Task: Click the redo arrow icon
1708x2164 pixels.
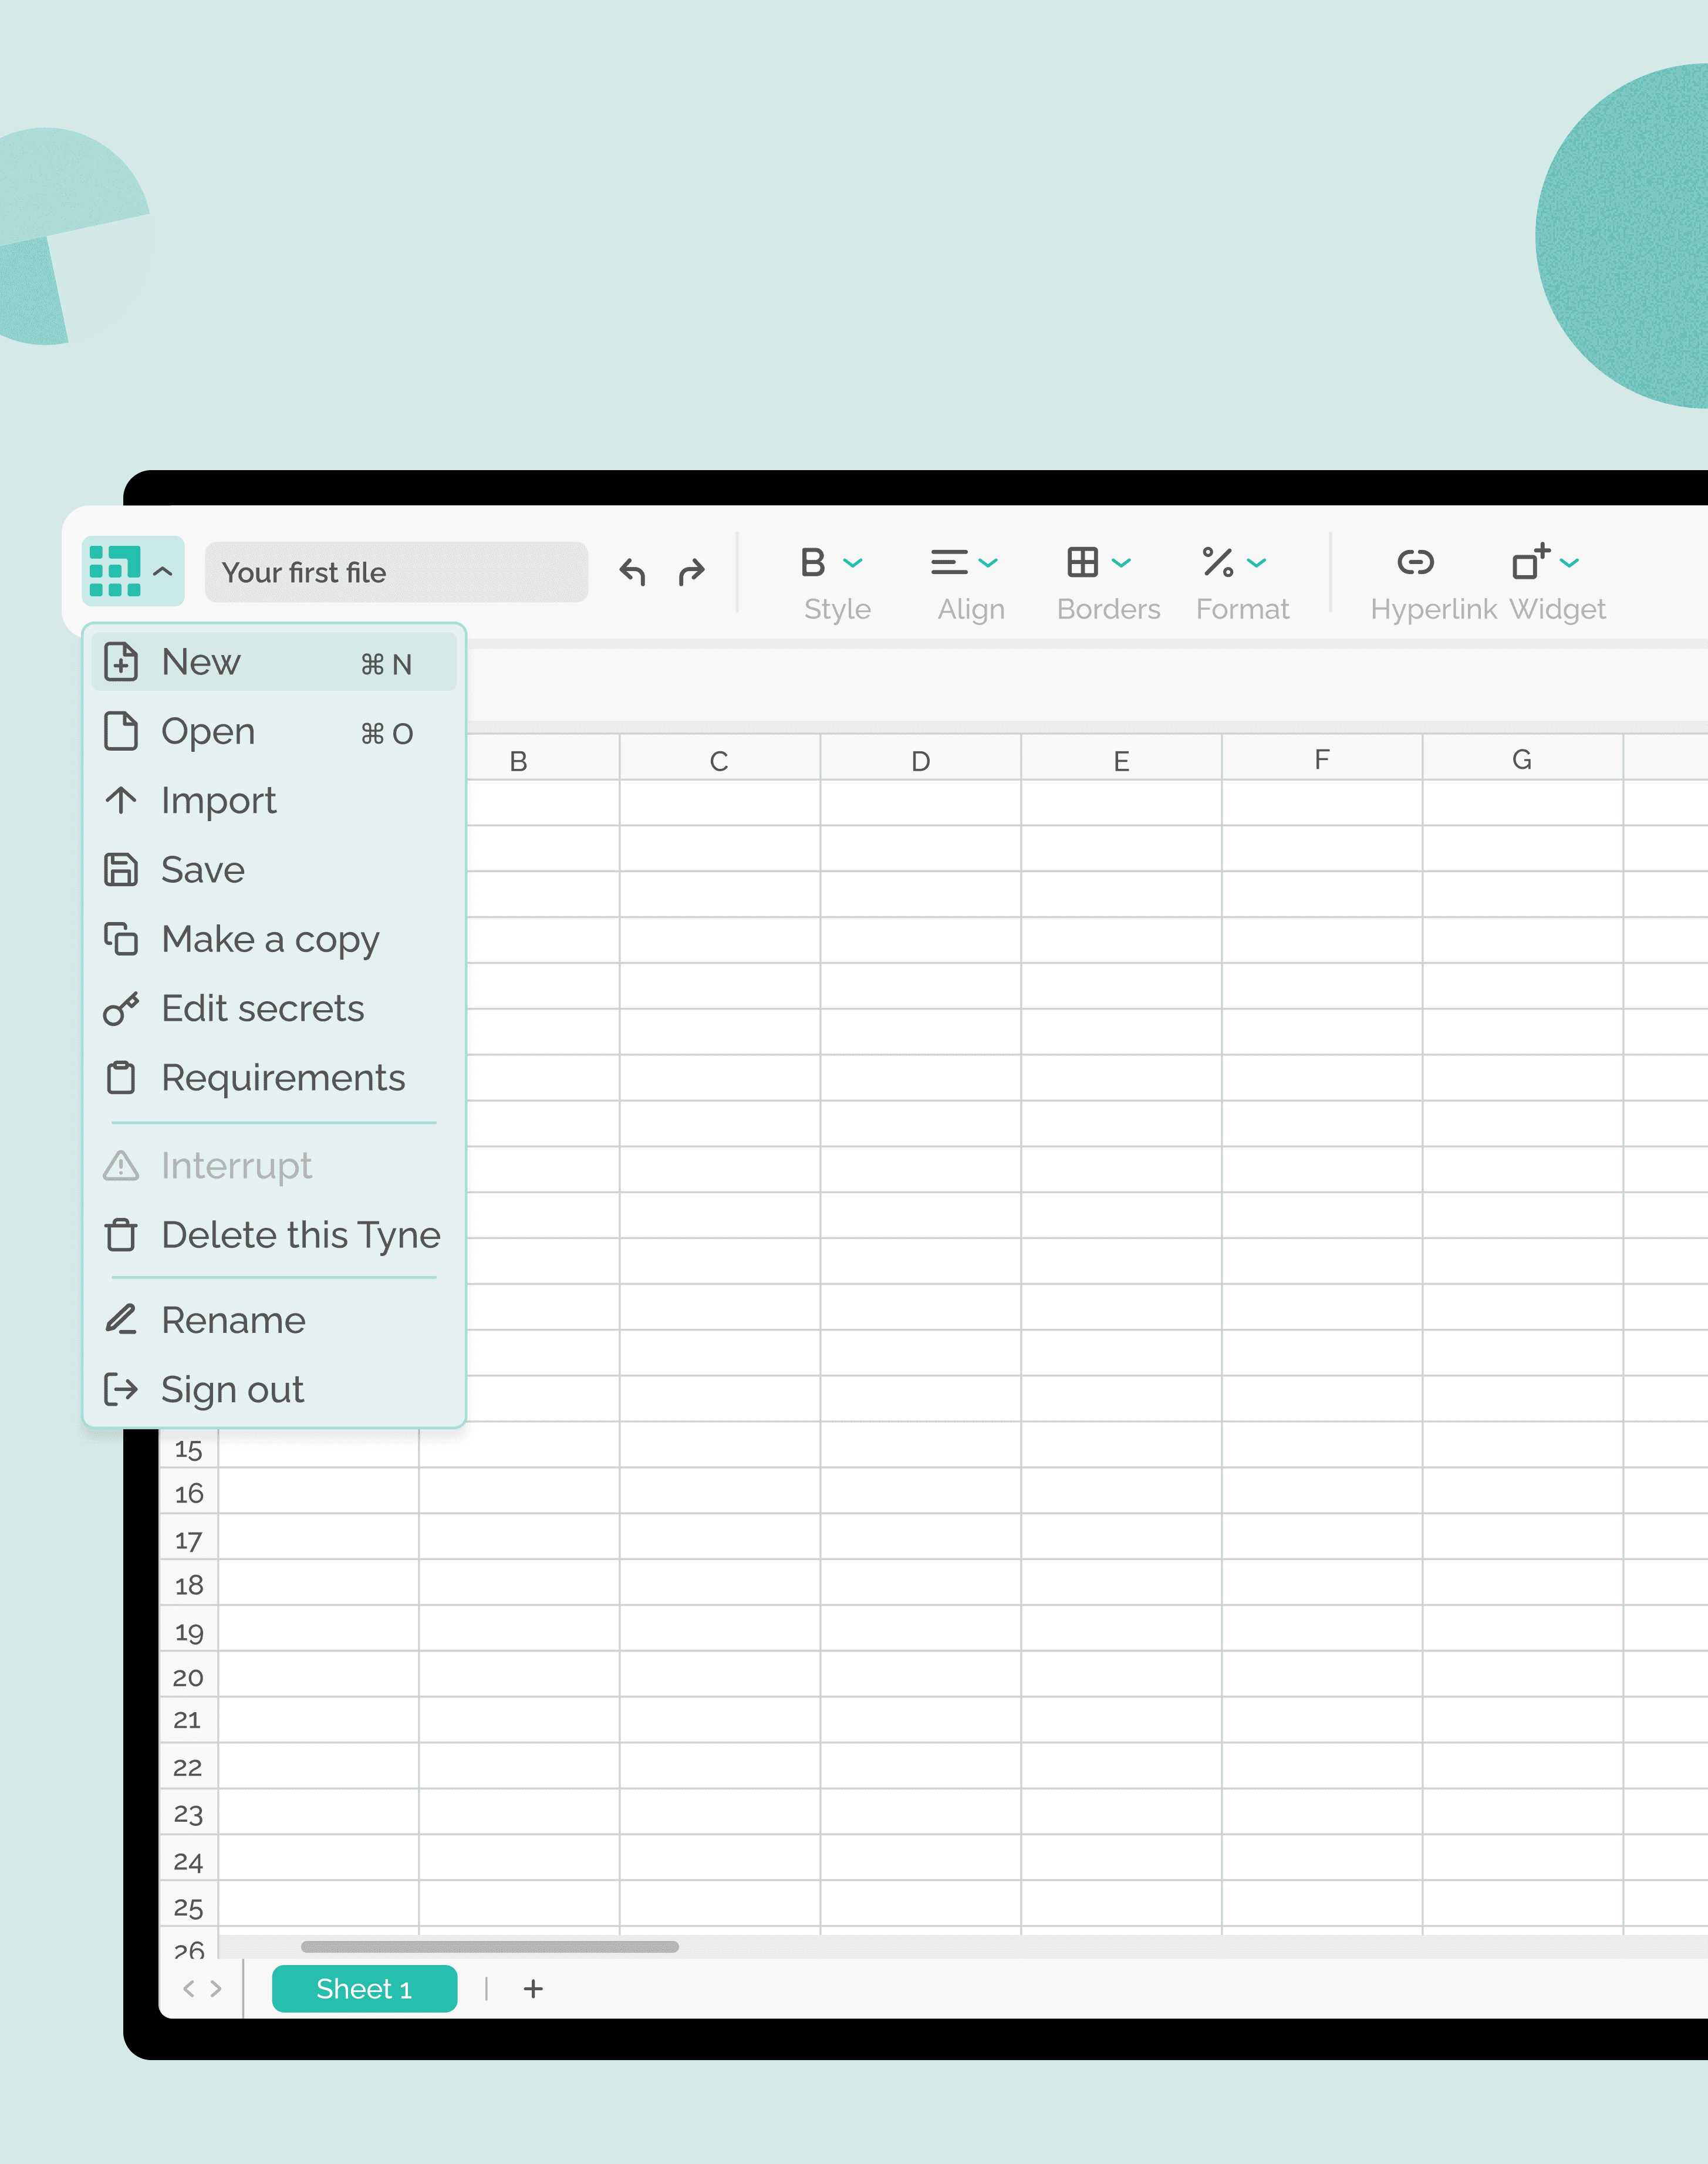Action: [691, 572]
